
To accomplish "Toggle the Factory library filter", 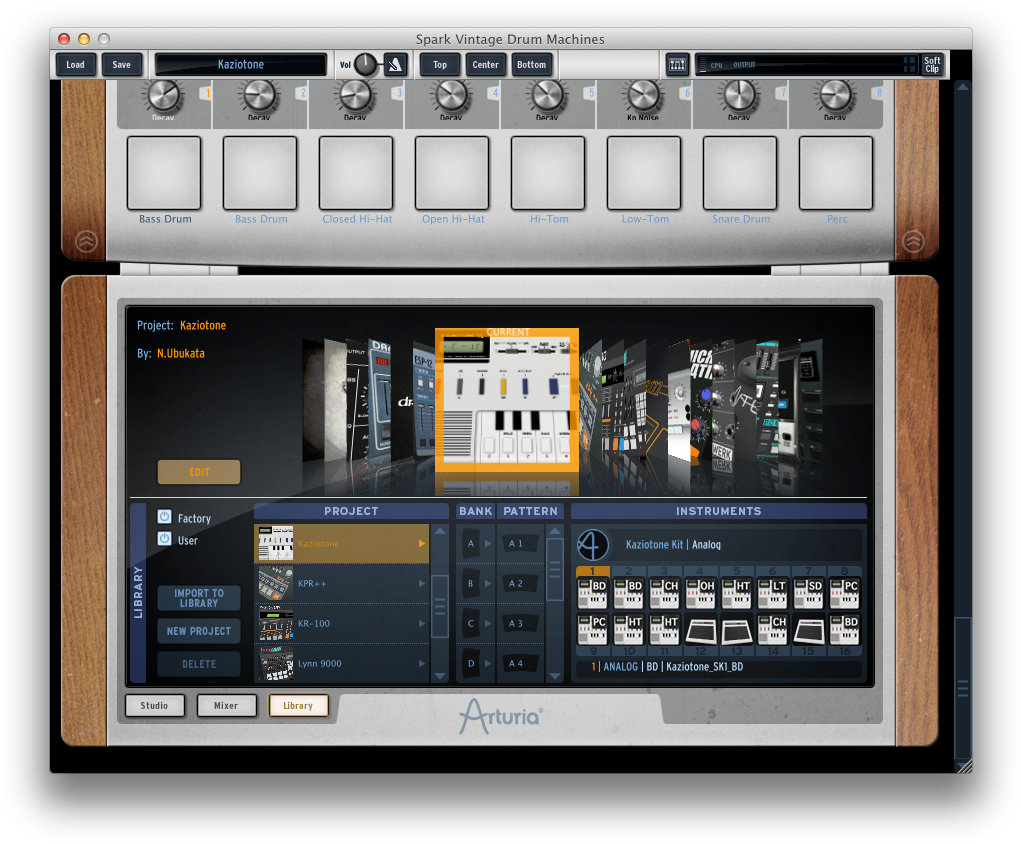I will coord(164,517).
